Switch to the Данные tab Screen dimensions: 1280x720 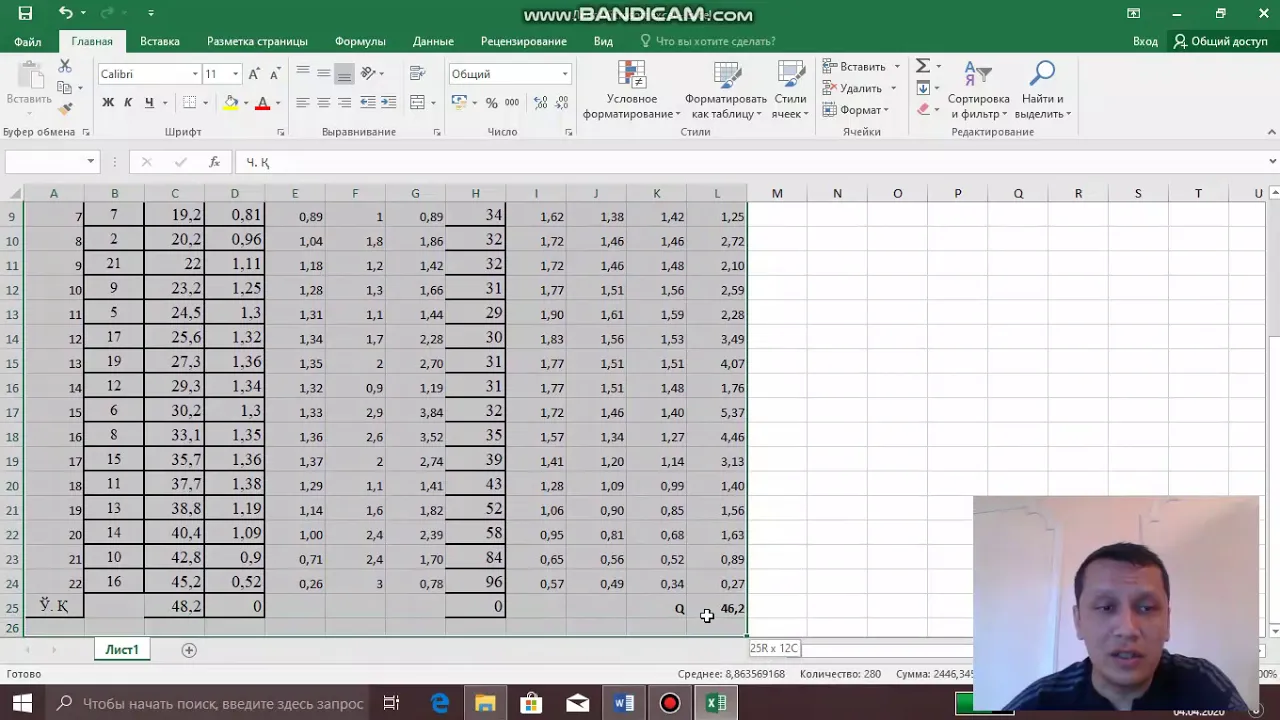tap(433, 42)
